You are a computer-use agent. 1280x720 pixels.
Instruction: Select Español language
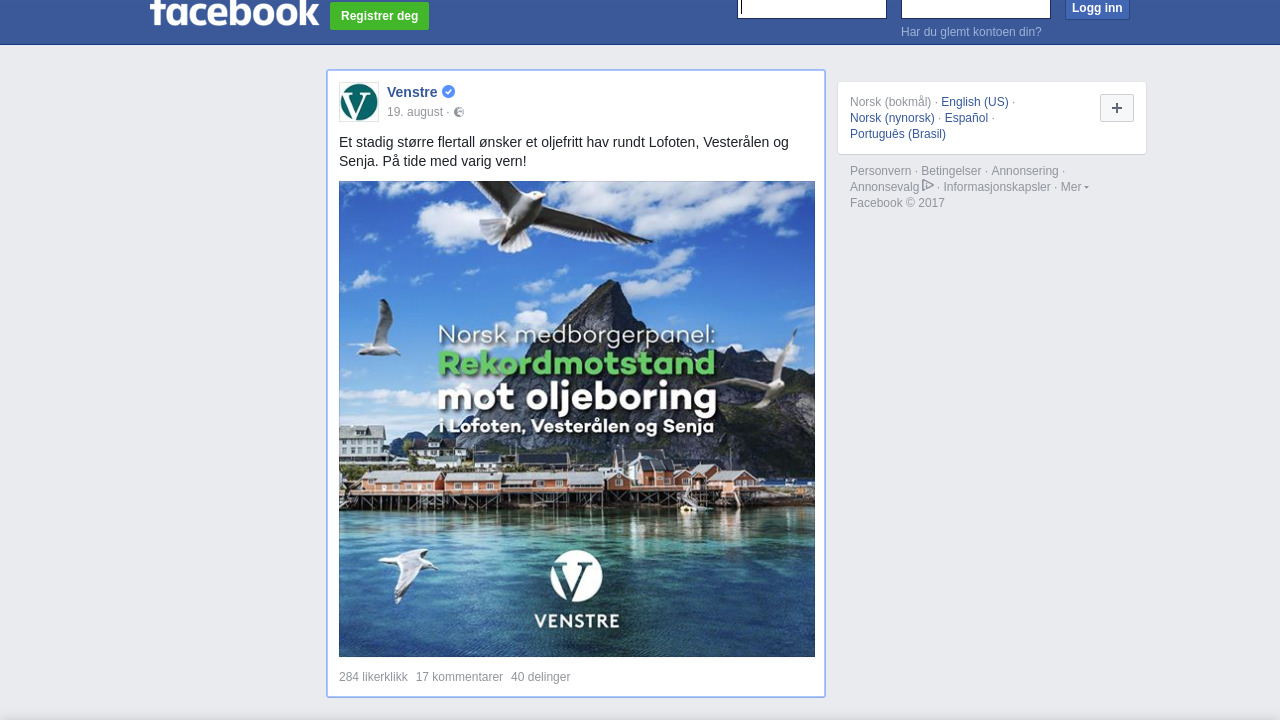(x=966, y=118)
